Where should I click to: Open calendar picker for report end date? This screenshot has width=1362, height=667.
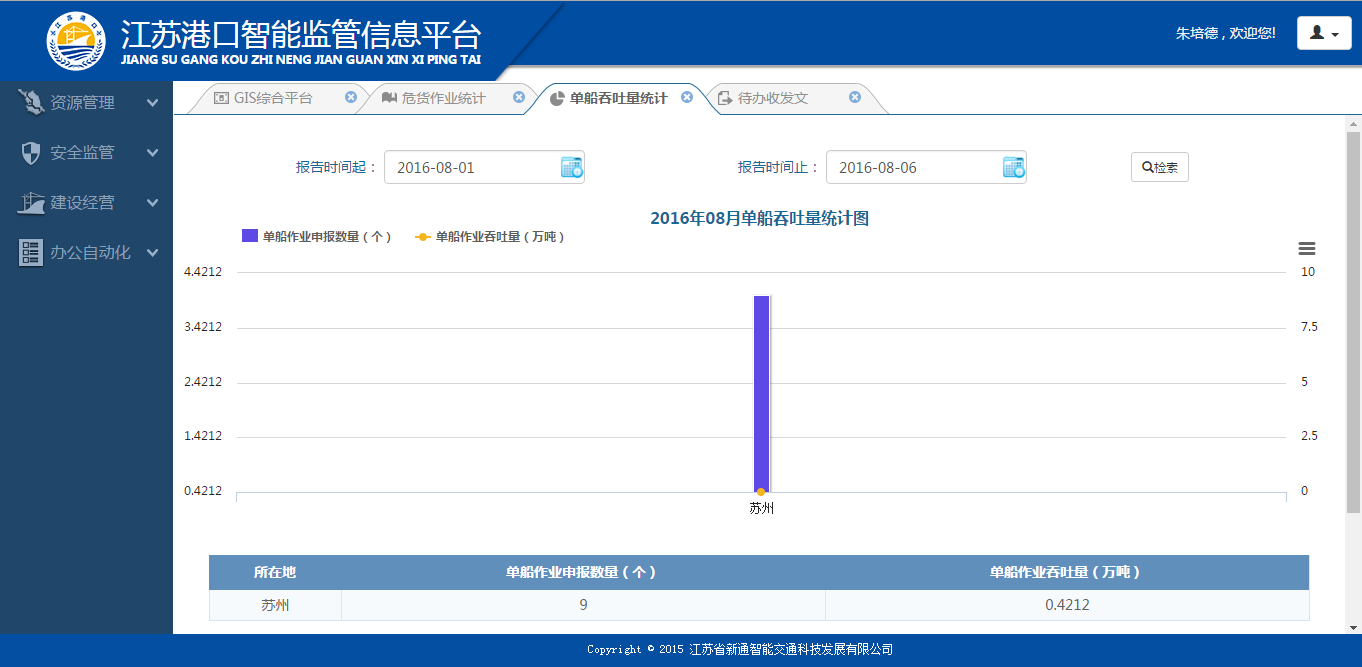coord(1013,168)
